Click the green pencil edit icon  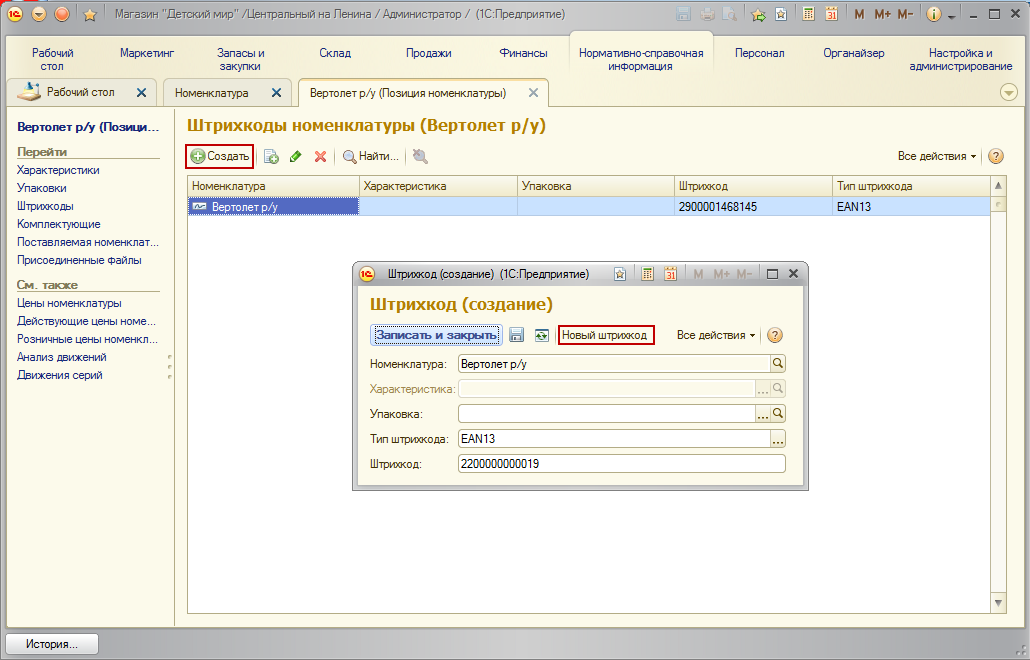(x=296, y=156)
